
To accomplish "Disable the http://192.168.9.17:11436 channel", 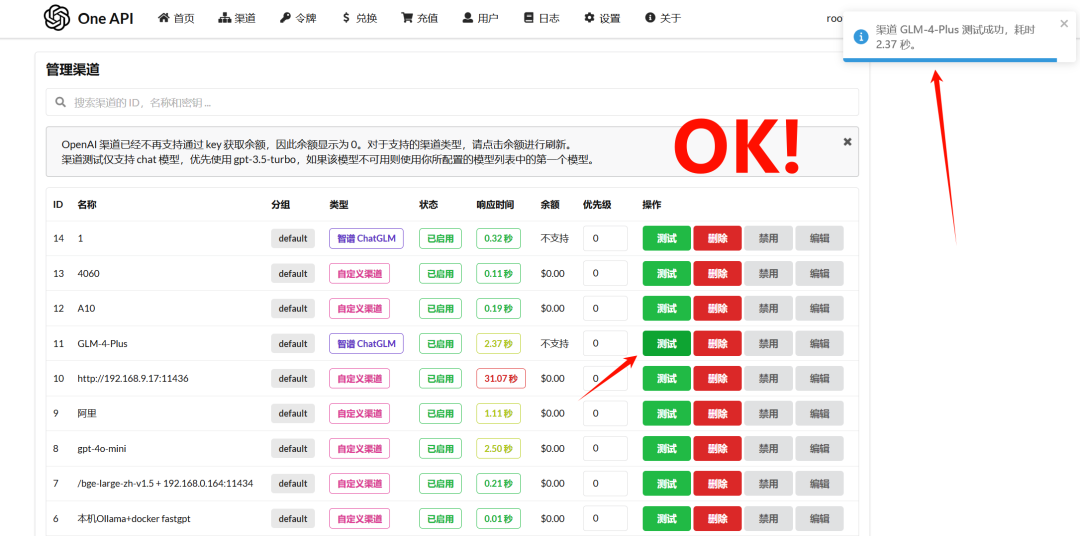I will (x=768, y=378).
